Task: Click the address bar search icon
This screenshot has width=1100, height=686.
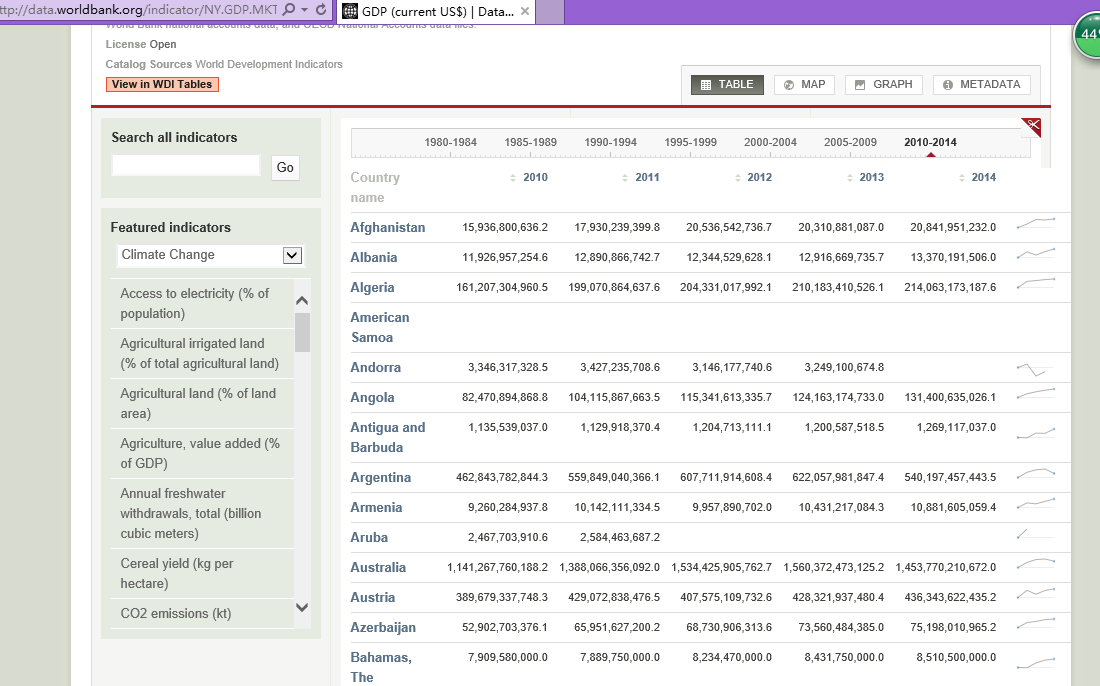Action: click(289, 10)
